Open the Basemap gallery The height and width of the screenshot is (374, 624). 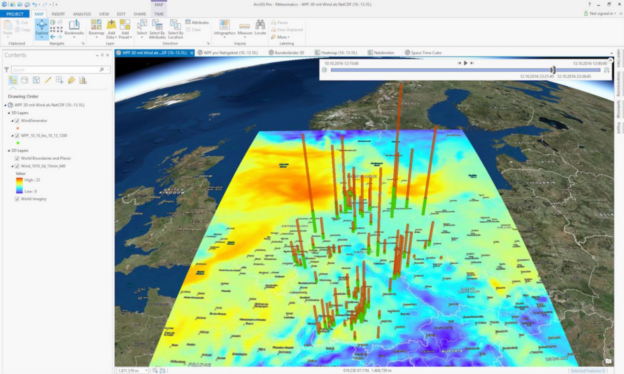coord(96,28)
